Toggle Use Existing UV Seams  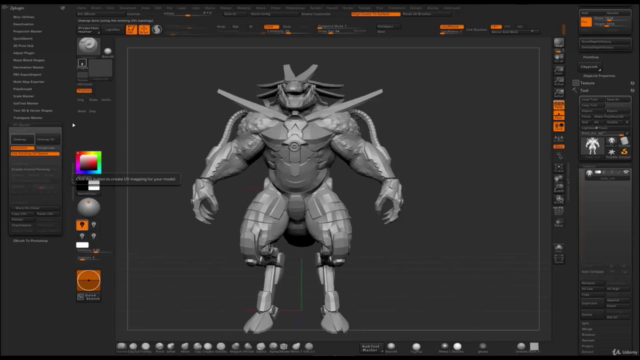point(35,154)
